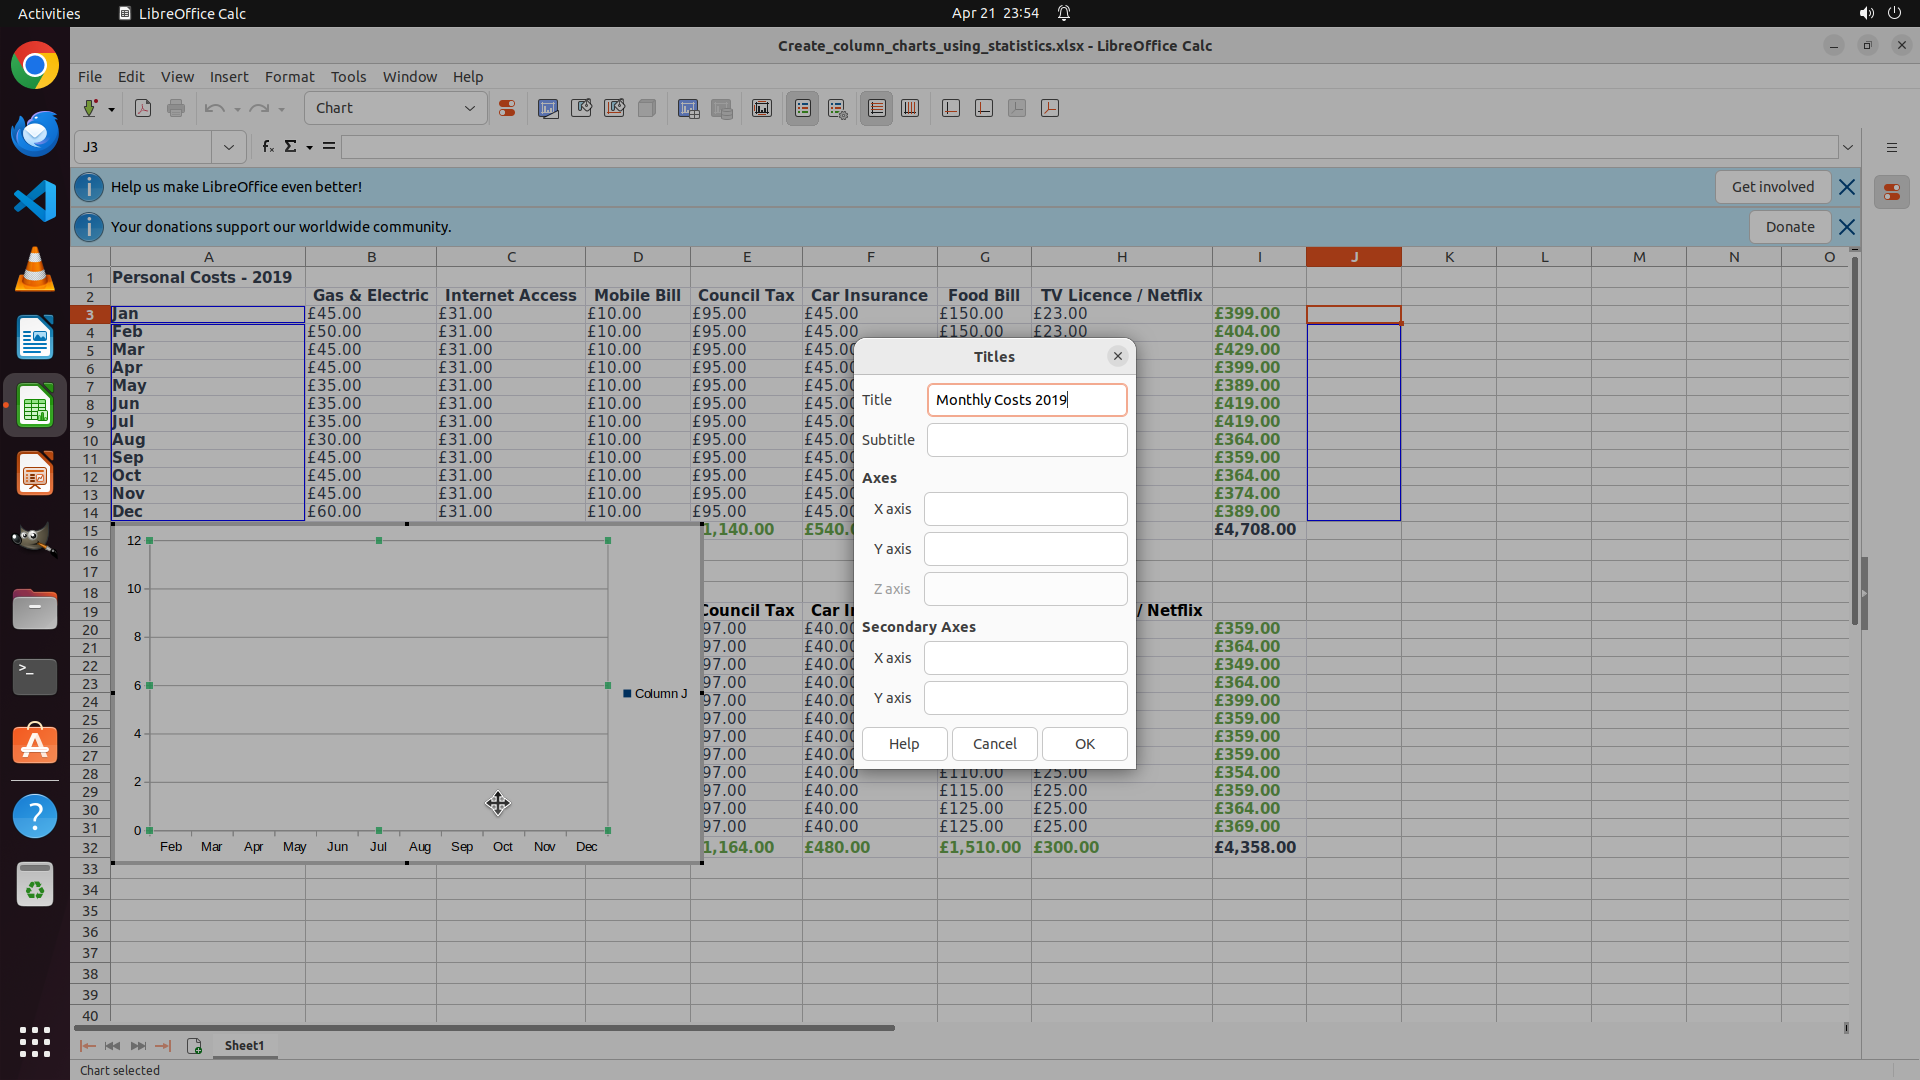
Task: Click the Export as PDF toolbar icon
Action: [143, 108]
